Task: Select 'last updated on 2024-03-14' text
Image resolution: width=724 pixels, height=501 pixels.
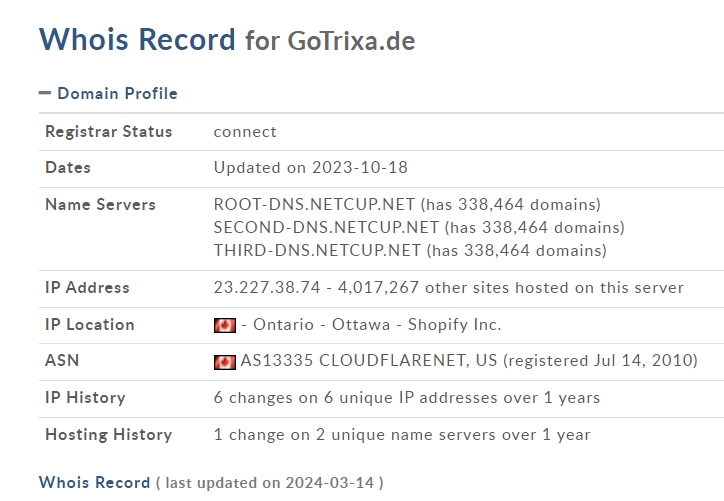Action: pos(270,483)
